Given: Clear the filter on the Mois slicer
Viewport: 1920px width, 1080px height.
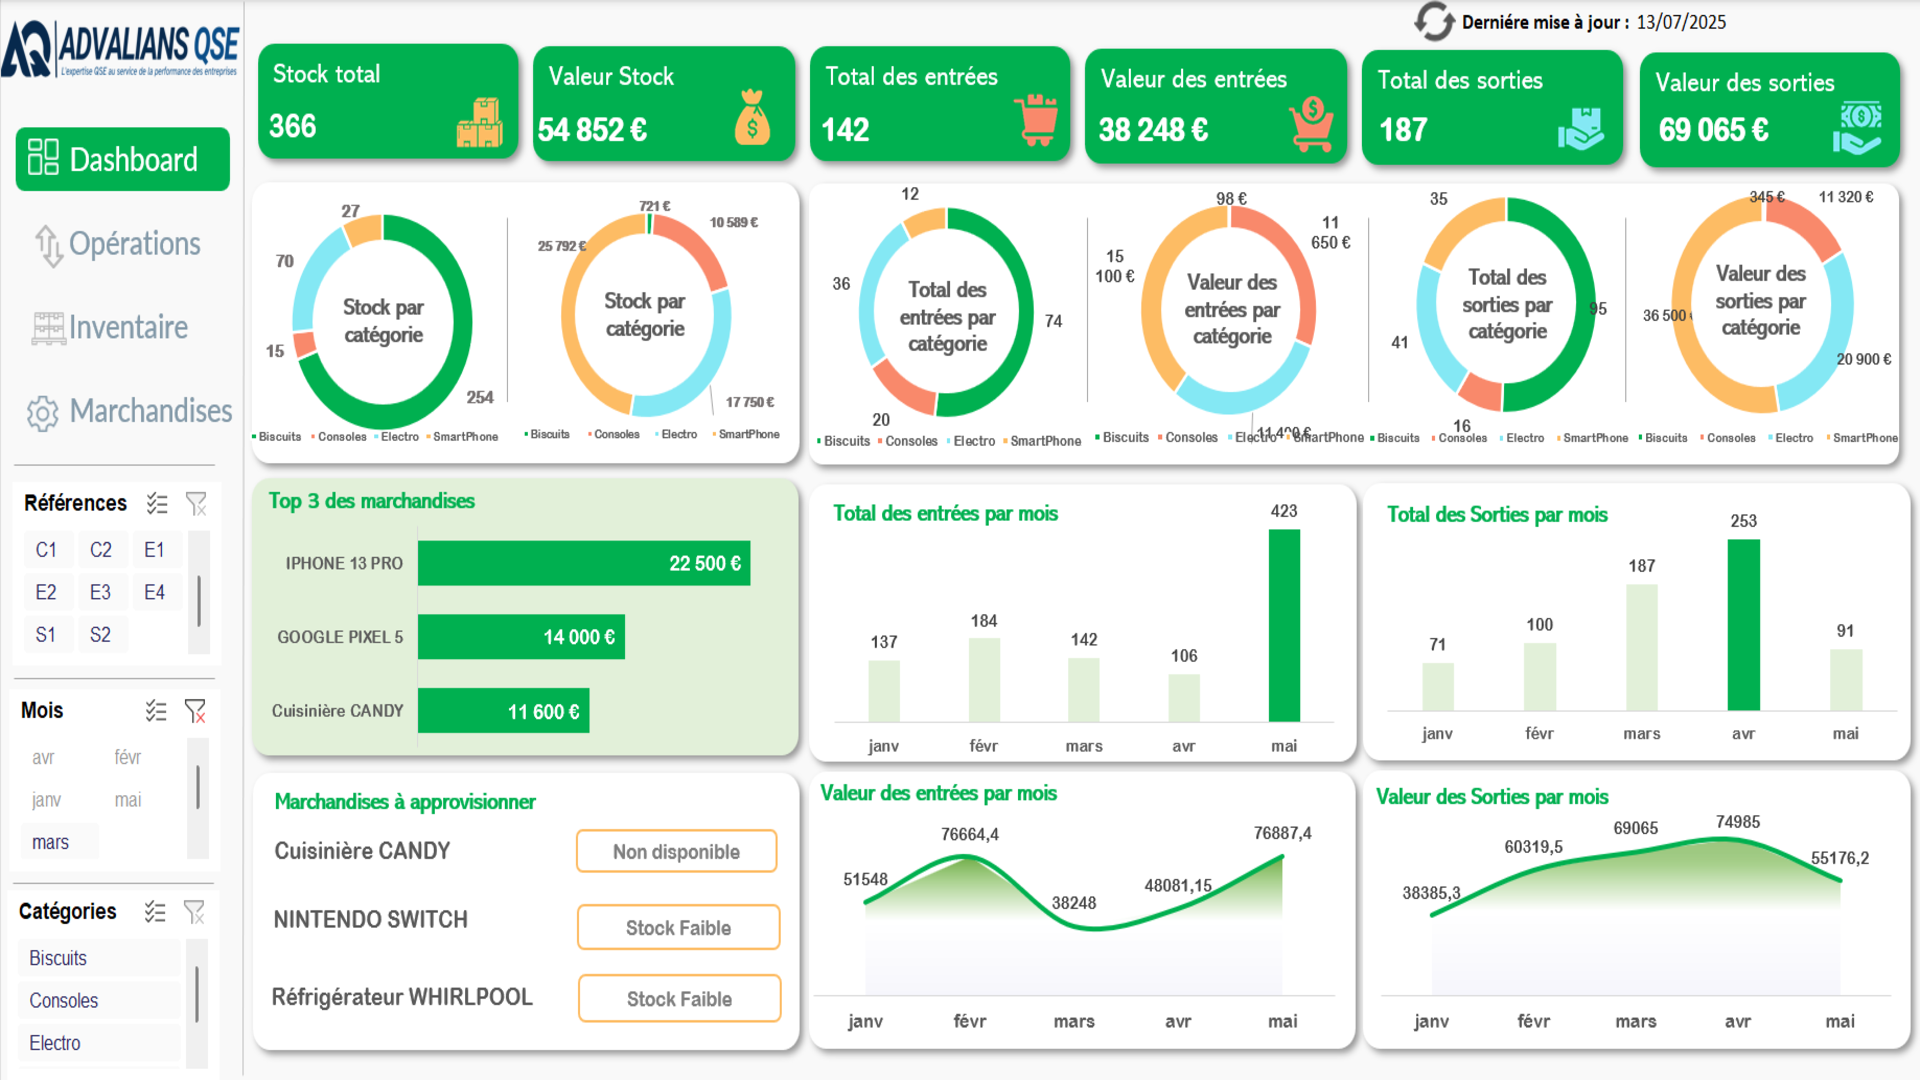Looking at the screenshot, I should pyautogui.click(x=195, y=711).
